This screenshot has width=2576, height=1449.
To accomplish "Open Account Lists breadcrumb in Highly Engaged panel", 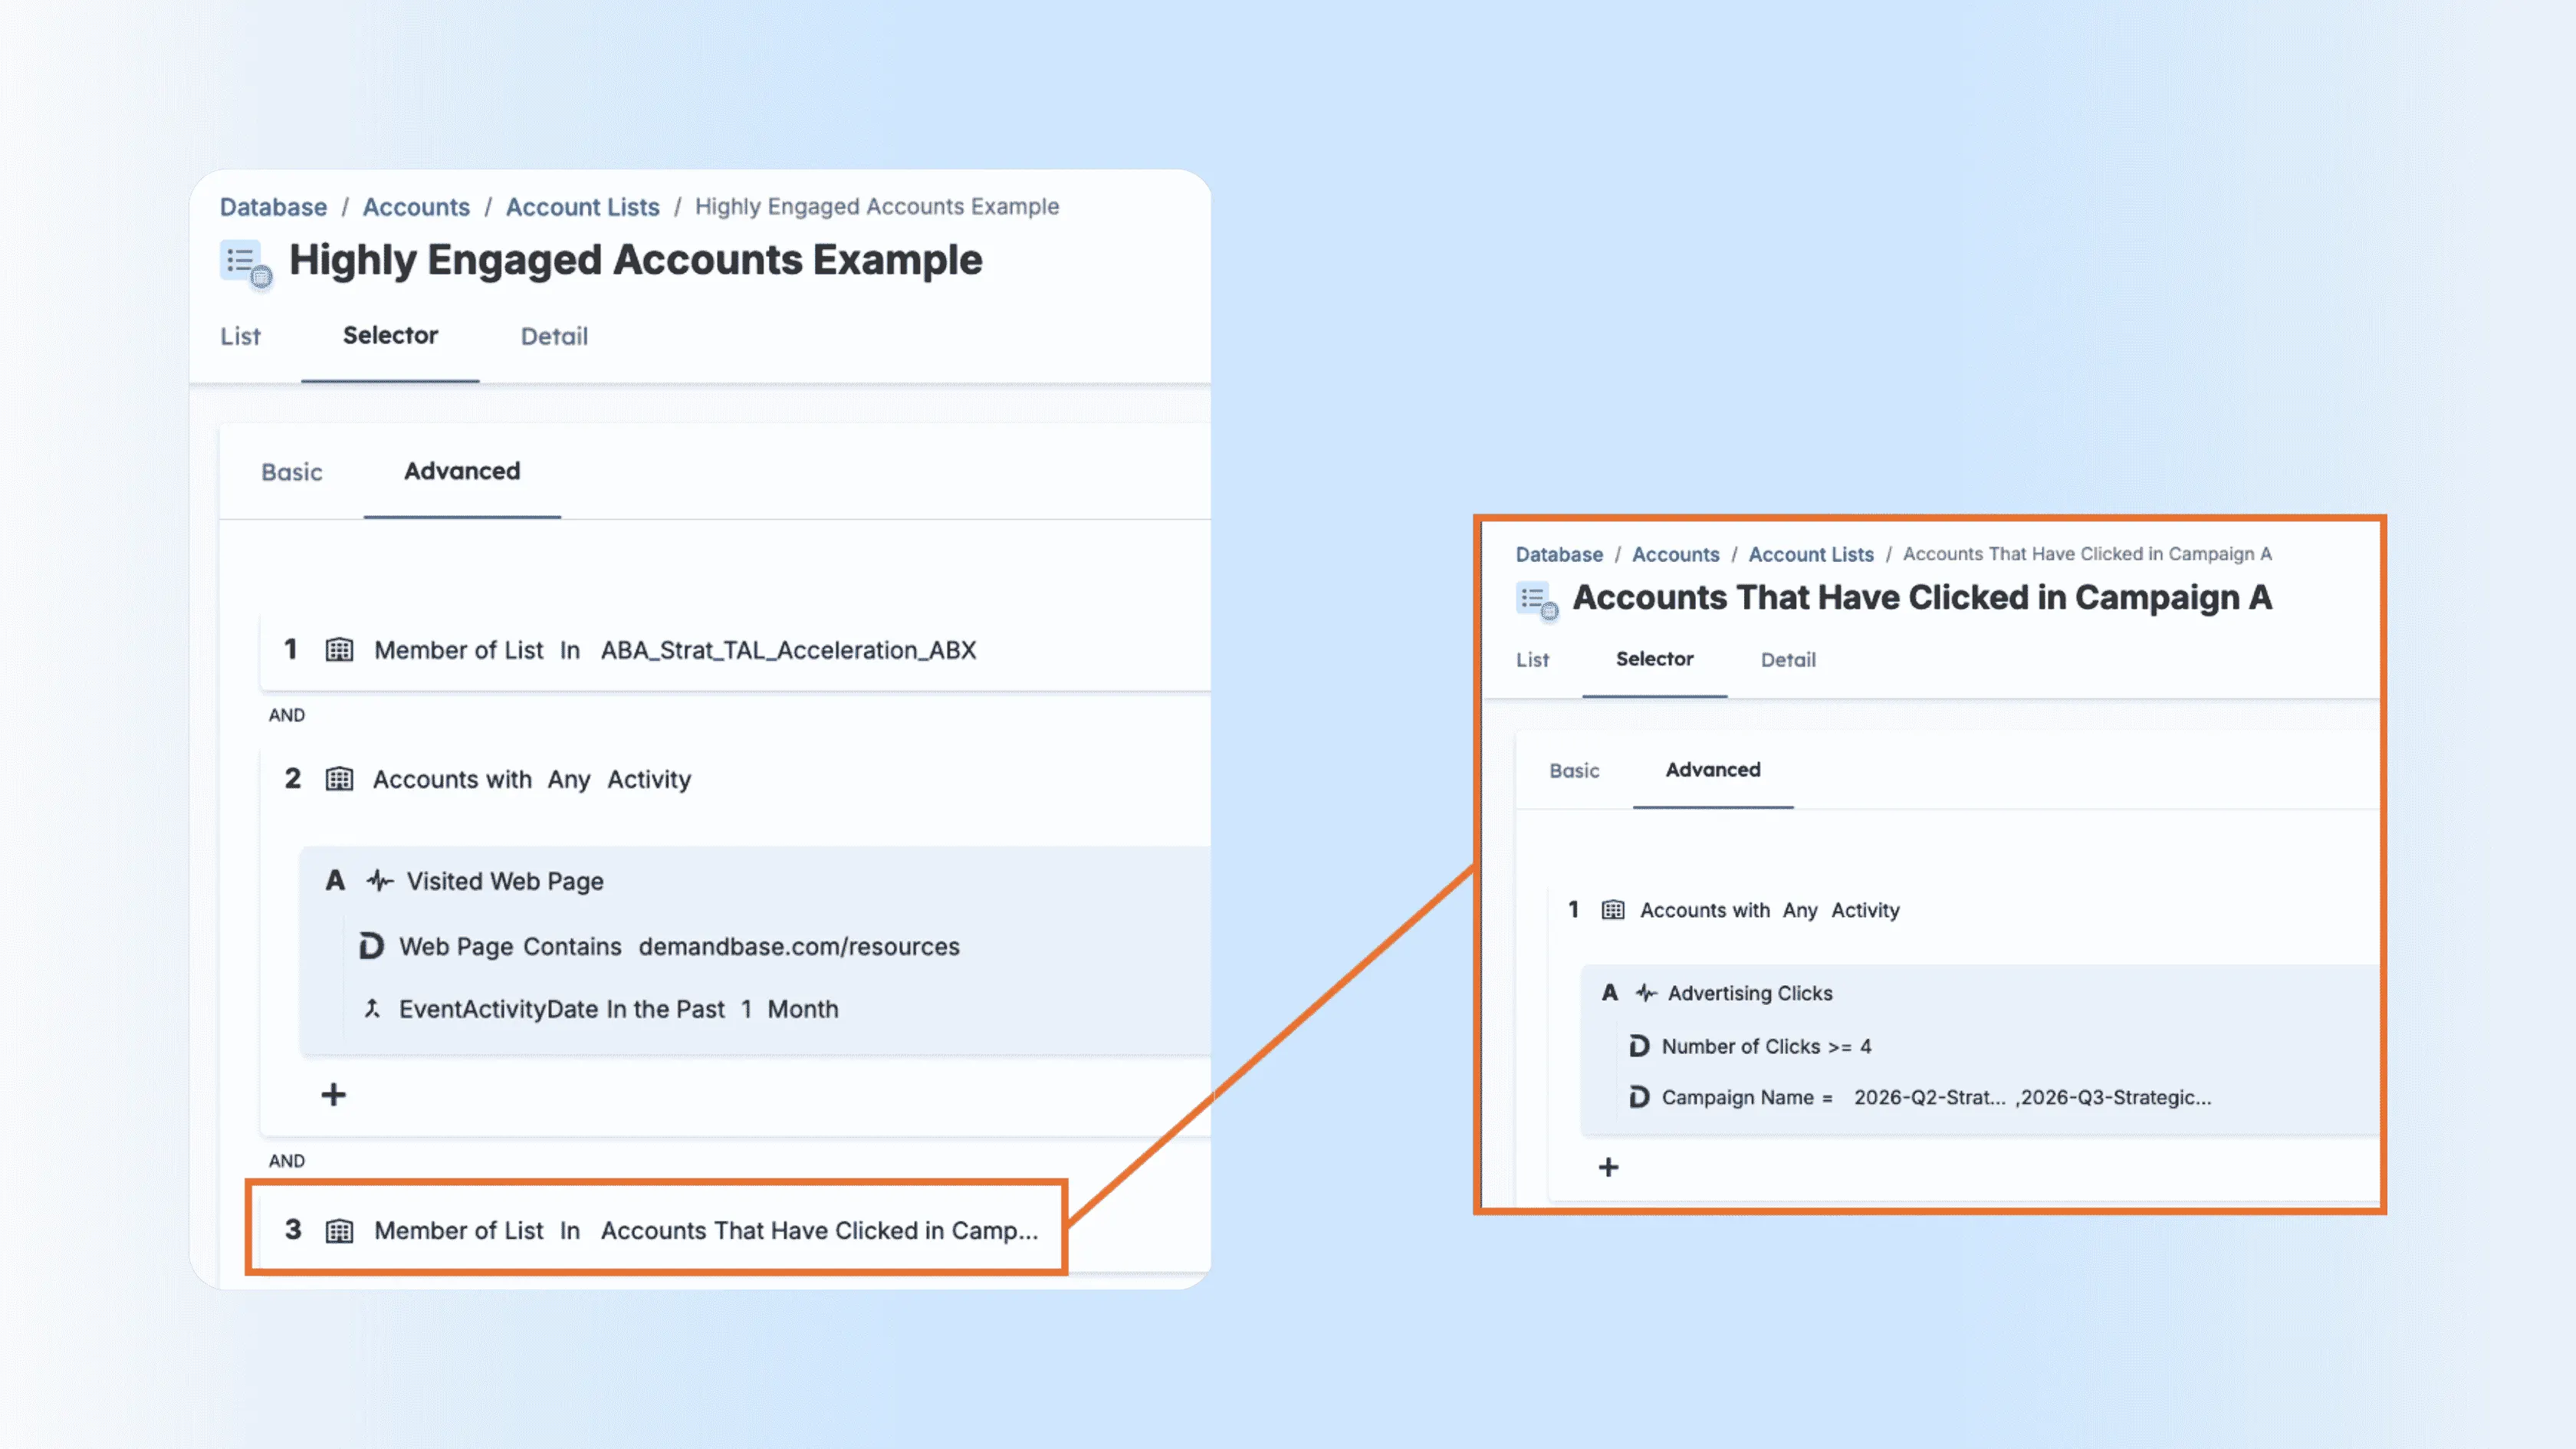I will (x=582, y=207).
